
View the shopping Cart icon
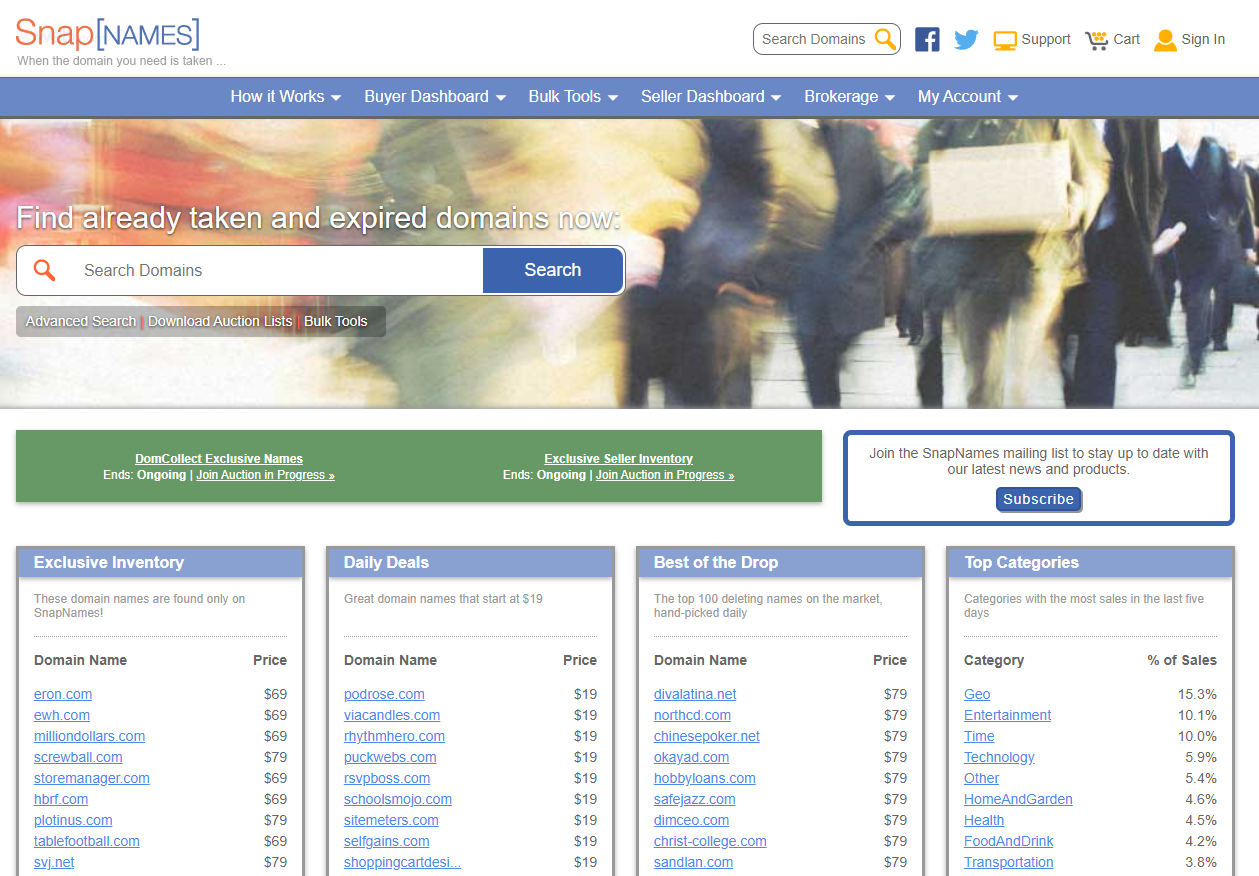(x=1095, y=39)
